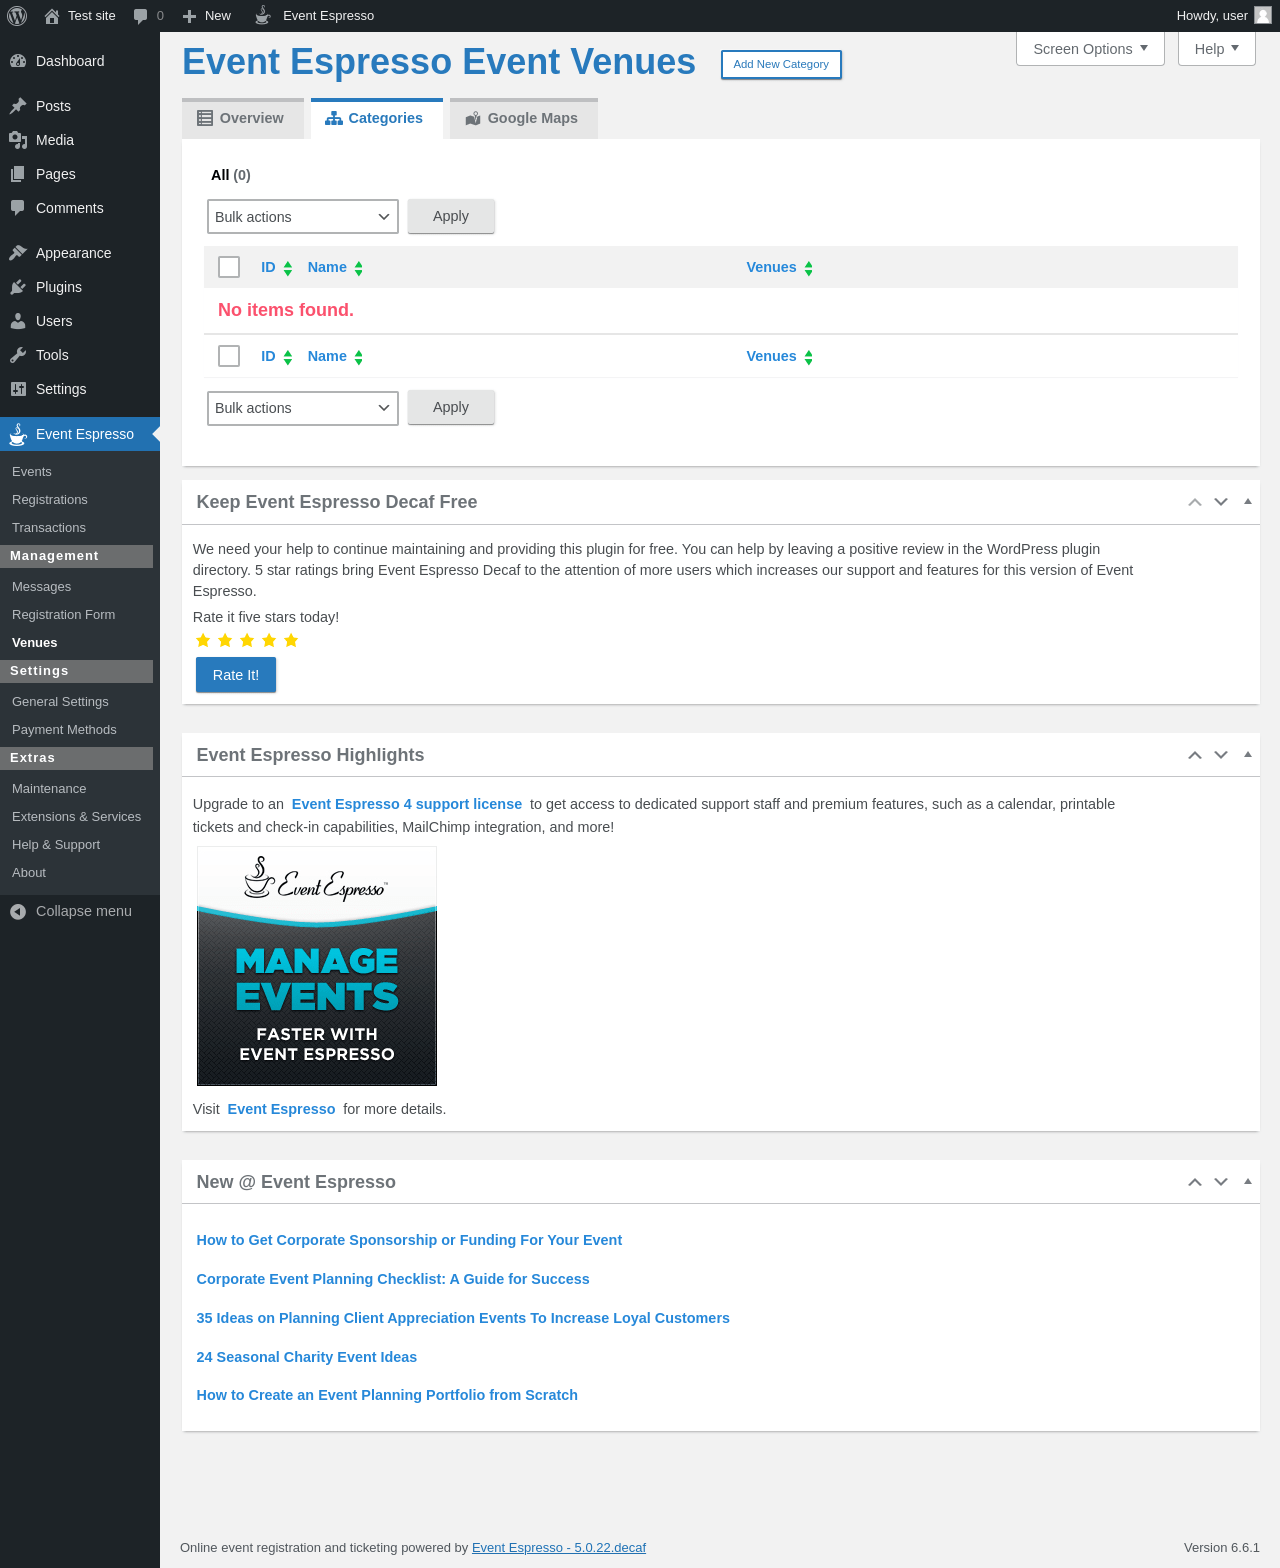Open the Maintenance menu item
Screen dimensions: 1280x1568
click(49, 789)
